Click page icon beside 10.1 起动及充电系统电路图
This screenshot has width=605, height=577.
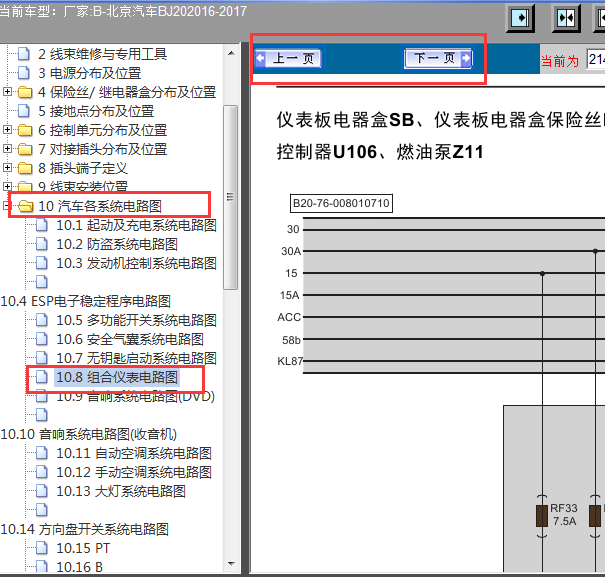(x=42, y=225)
